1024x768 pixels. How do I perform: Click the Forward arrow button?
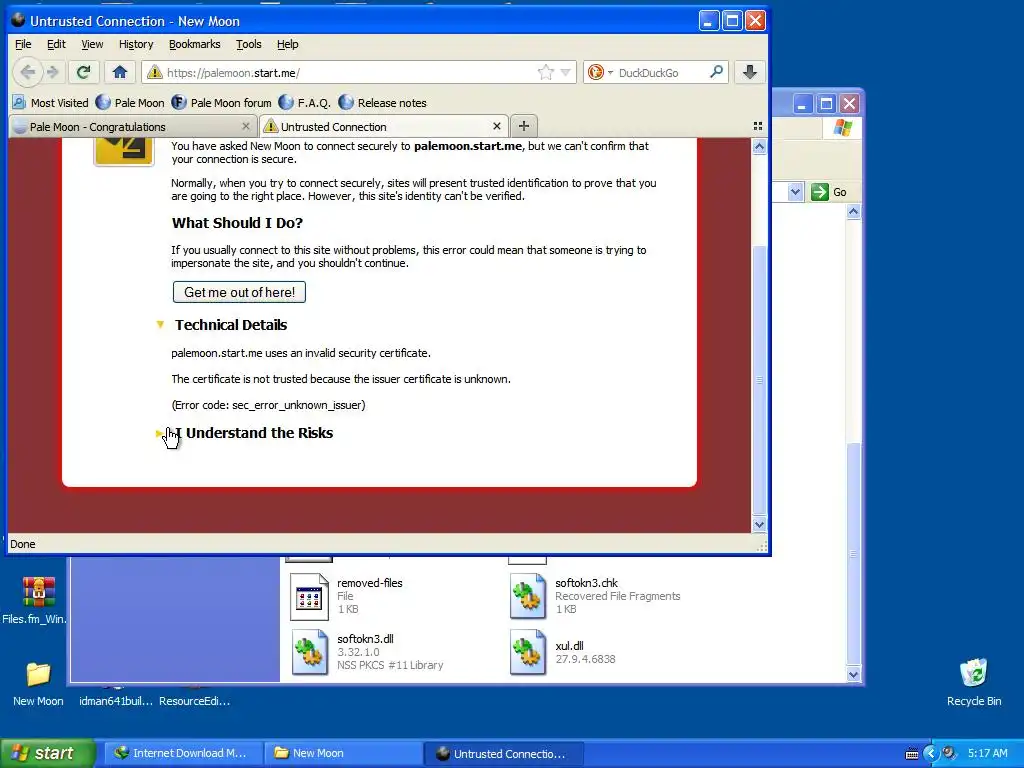pyautogui.click(x=53, y=72)
